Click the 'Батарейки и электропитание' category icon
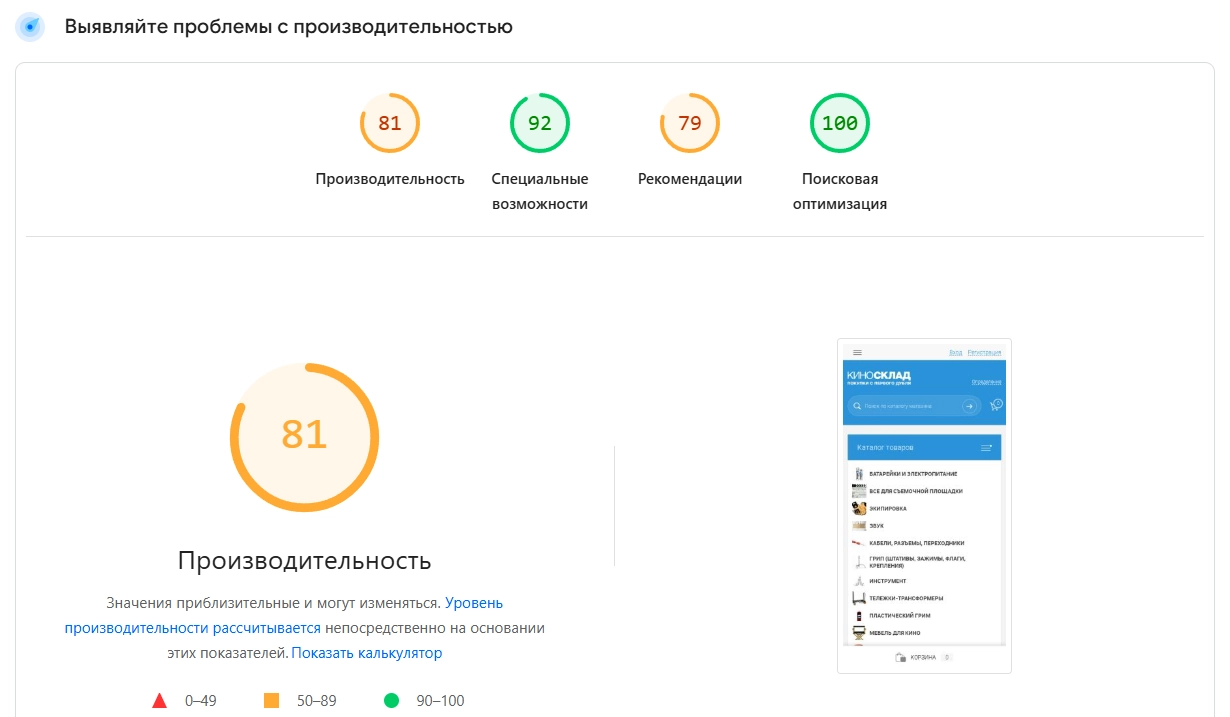Screen dimensions: 1230x717 858,473
